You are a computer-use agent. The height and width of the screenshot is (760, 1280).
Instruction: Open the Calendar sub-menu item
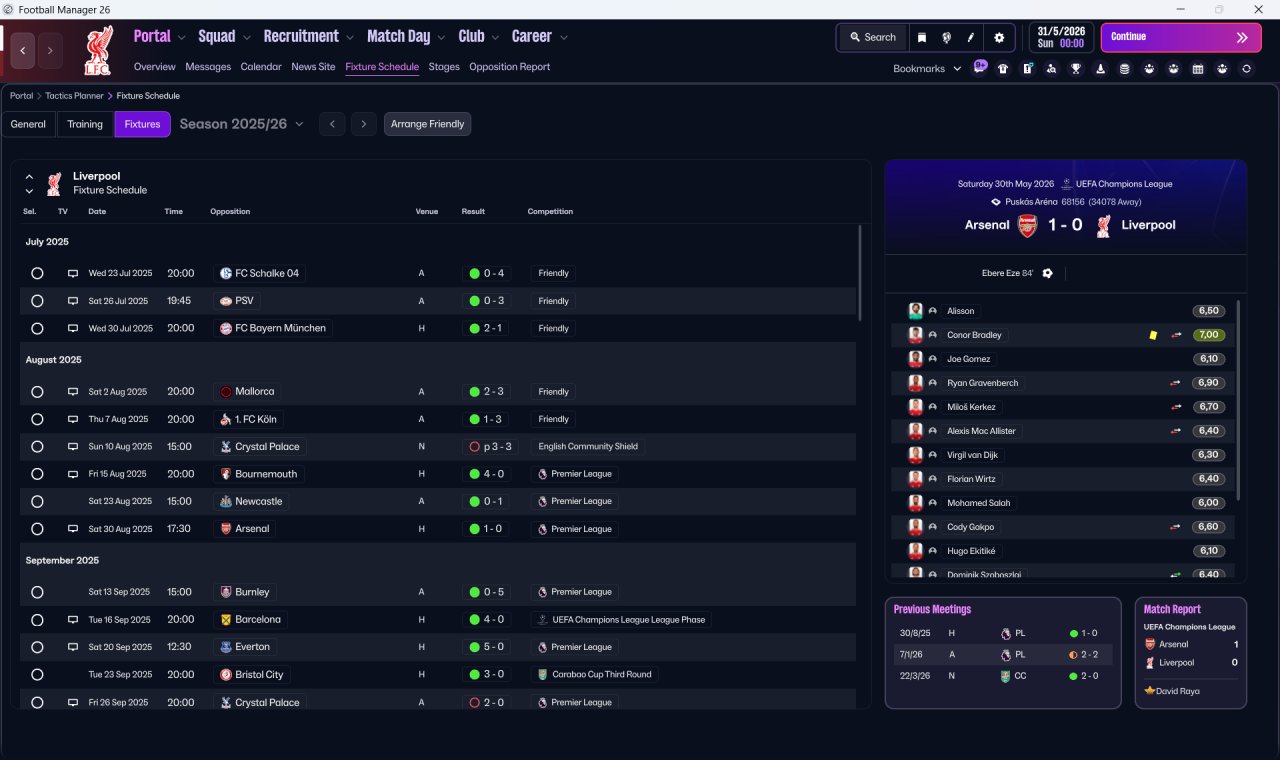261,67
